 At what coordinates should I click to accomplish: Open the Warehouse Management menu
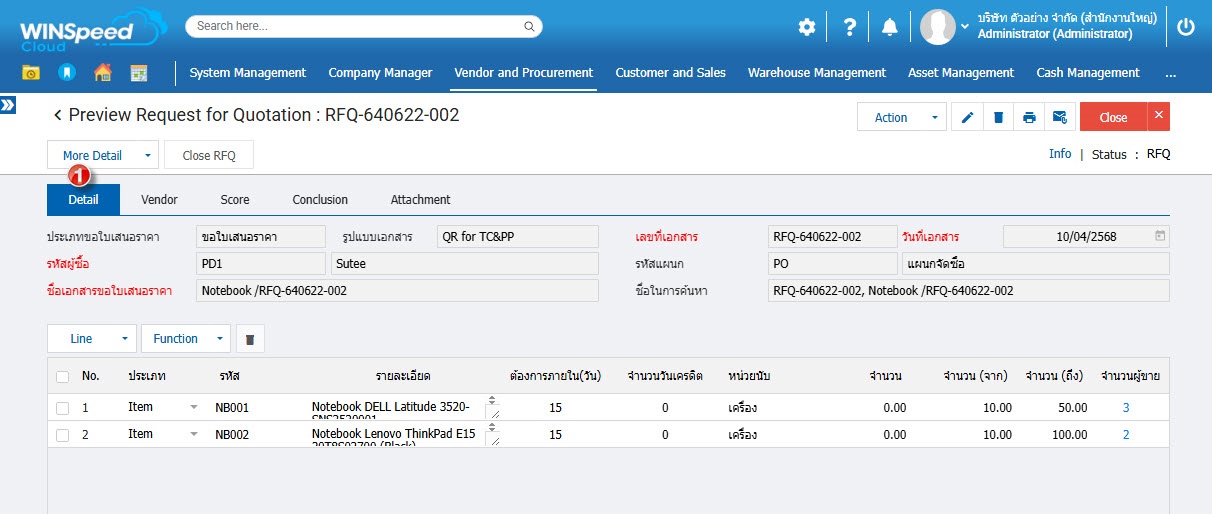(816, 72)
